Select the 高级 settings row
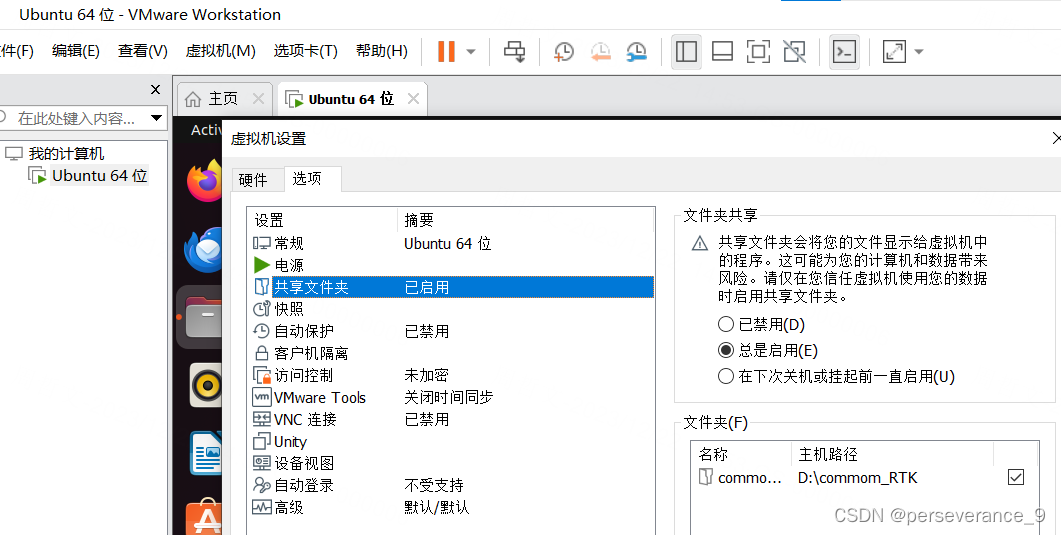Screen dimensions: 1061x535 451,507
